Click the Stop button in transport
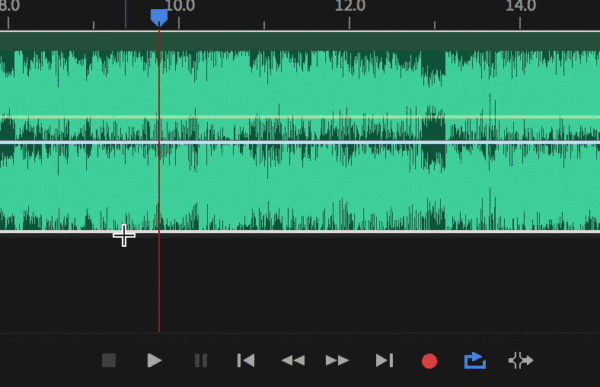 (x=109, y=361)
